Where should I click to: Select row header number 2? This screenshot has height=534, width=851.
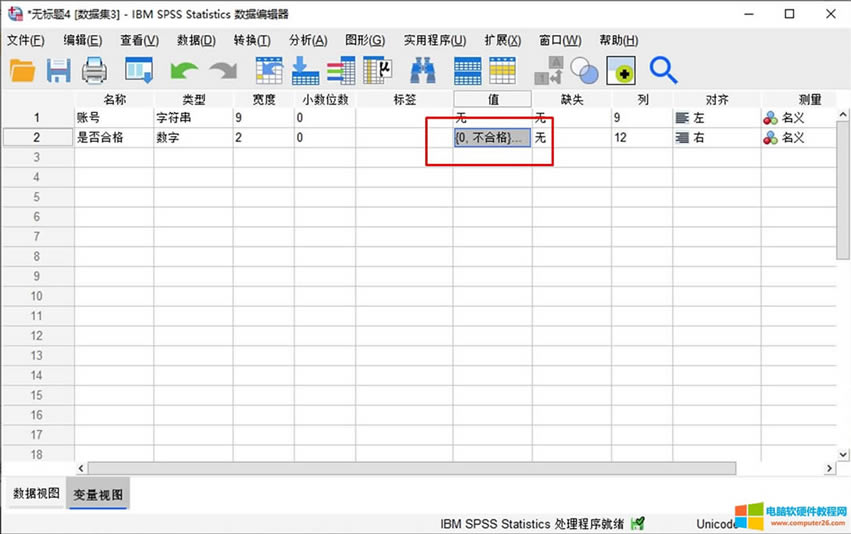(37, 138)
